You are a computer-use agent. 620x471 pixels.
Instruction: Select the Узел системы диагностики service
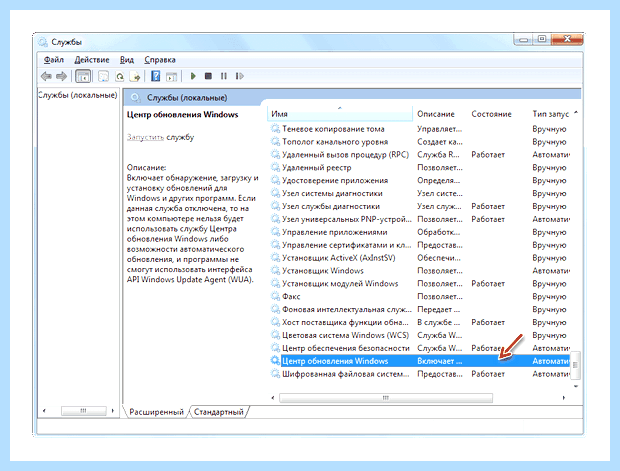pos(332,193)
